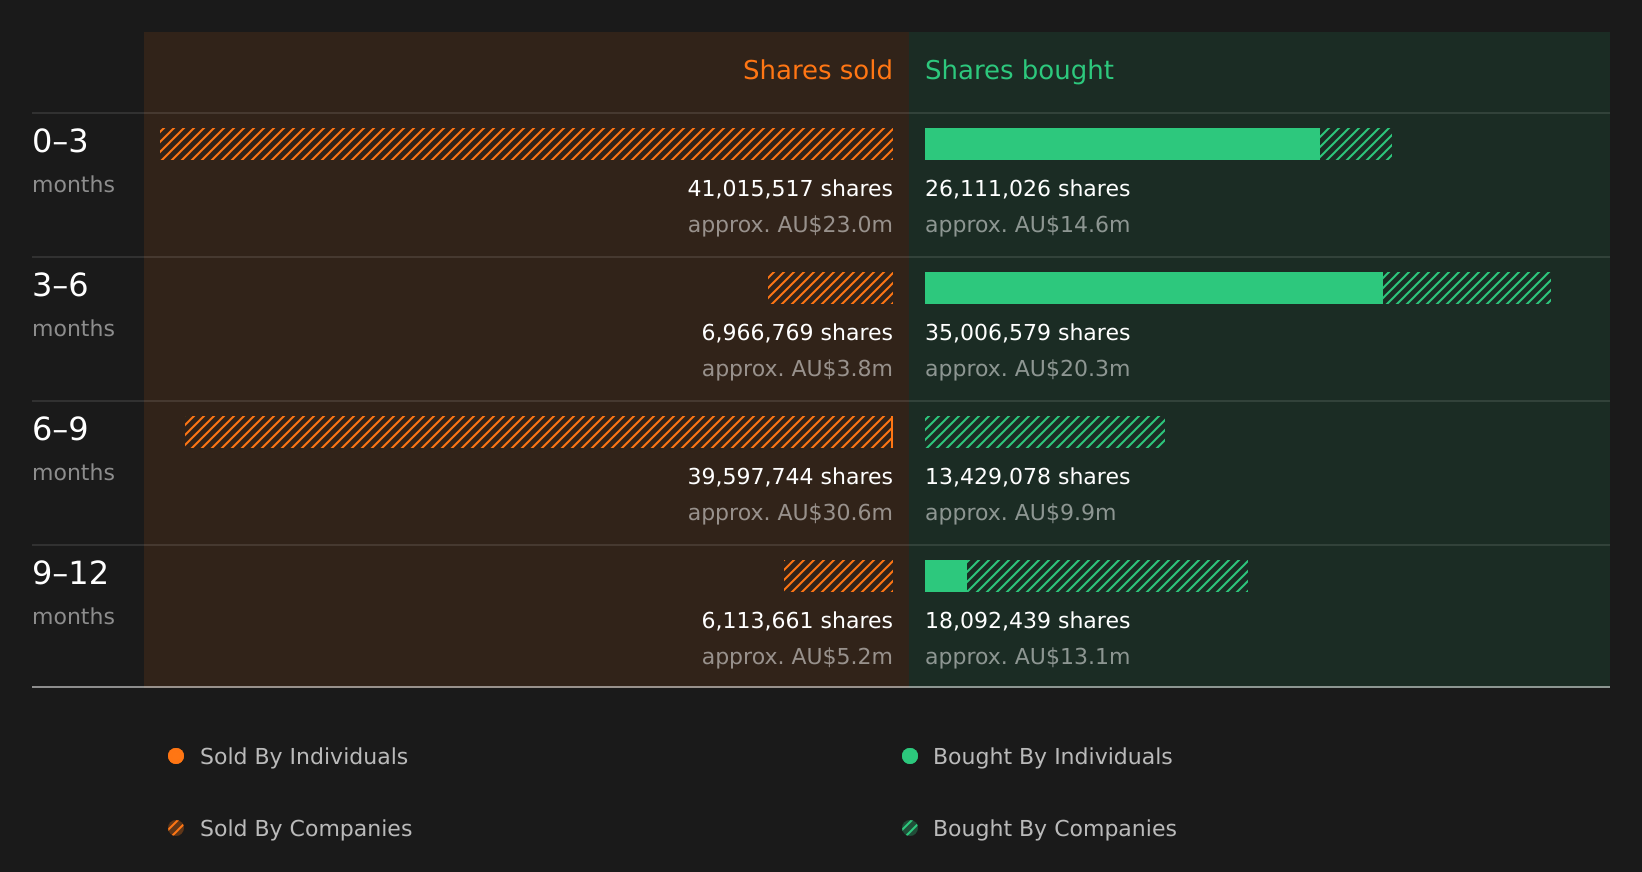Click the 3–6 months solid green bought bar

tap(1154, 288)
